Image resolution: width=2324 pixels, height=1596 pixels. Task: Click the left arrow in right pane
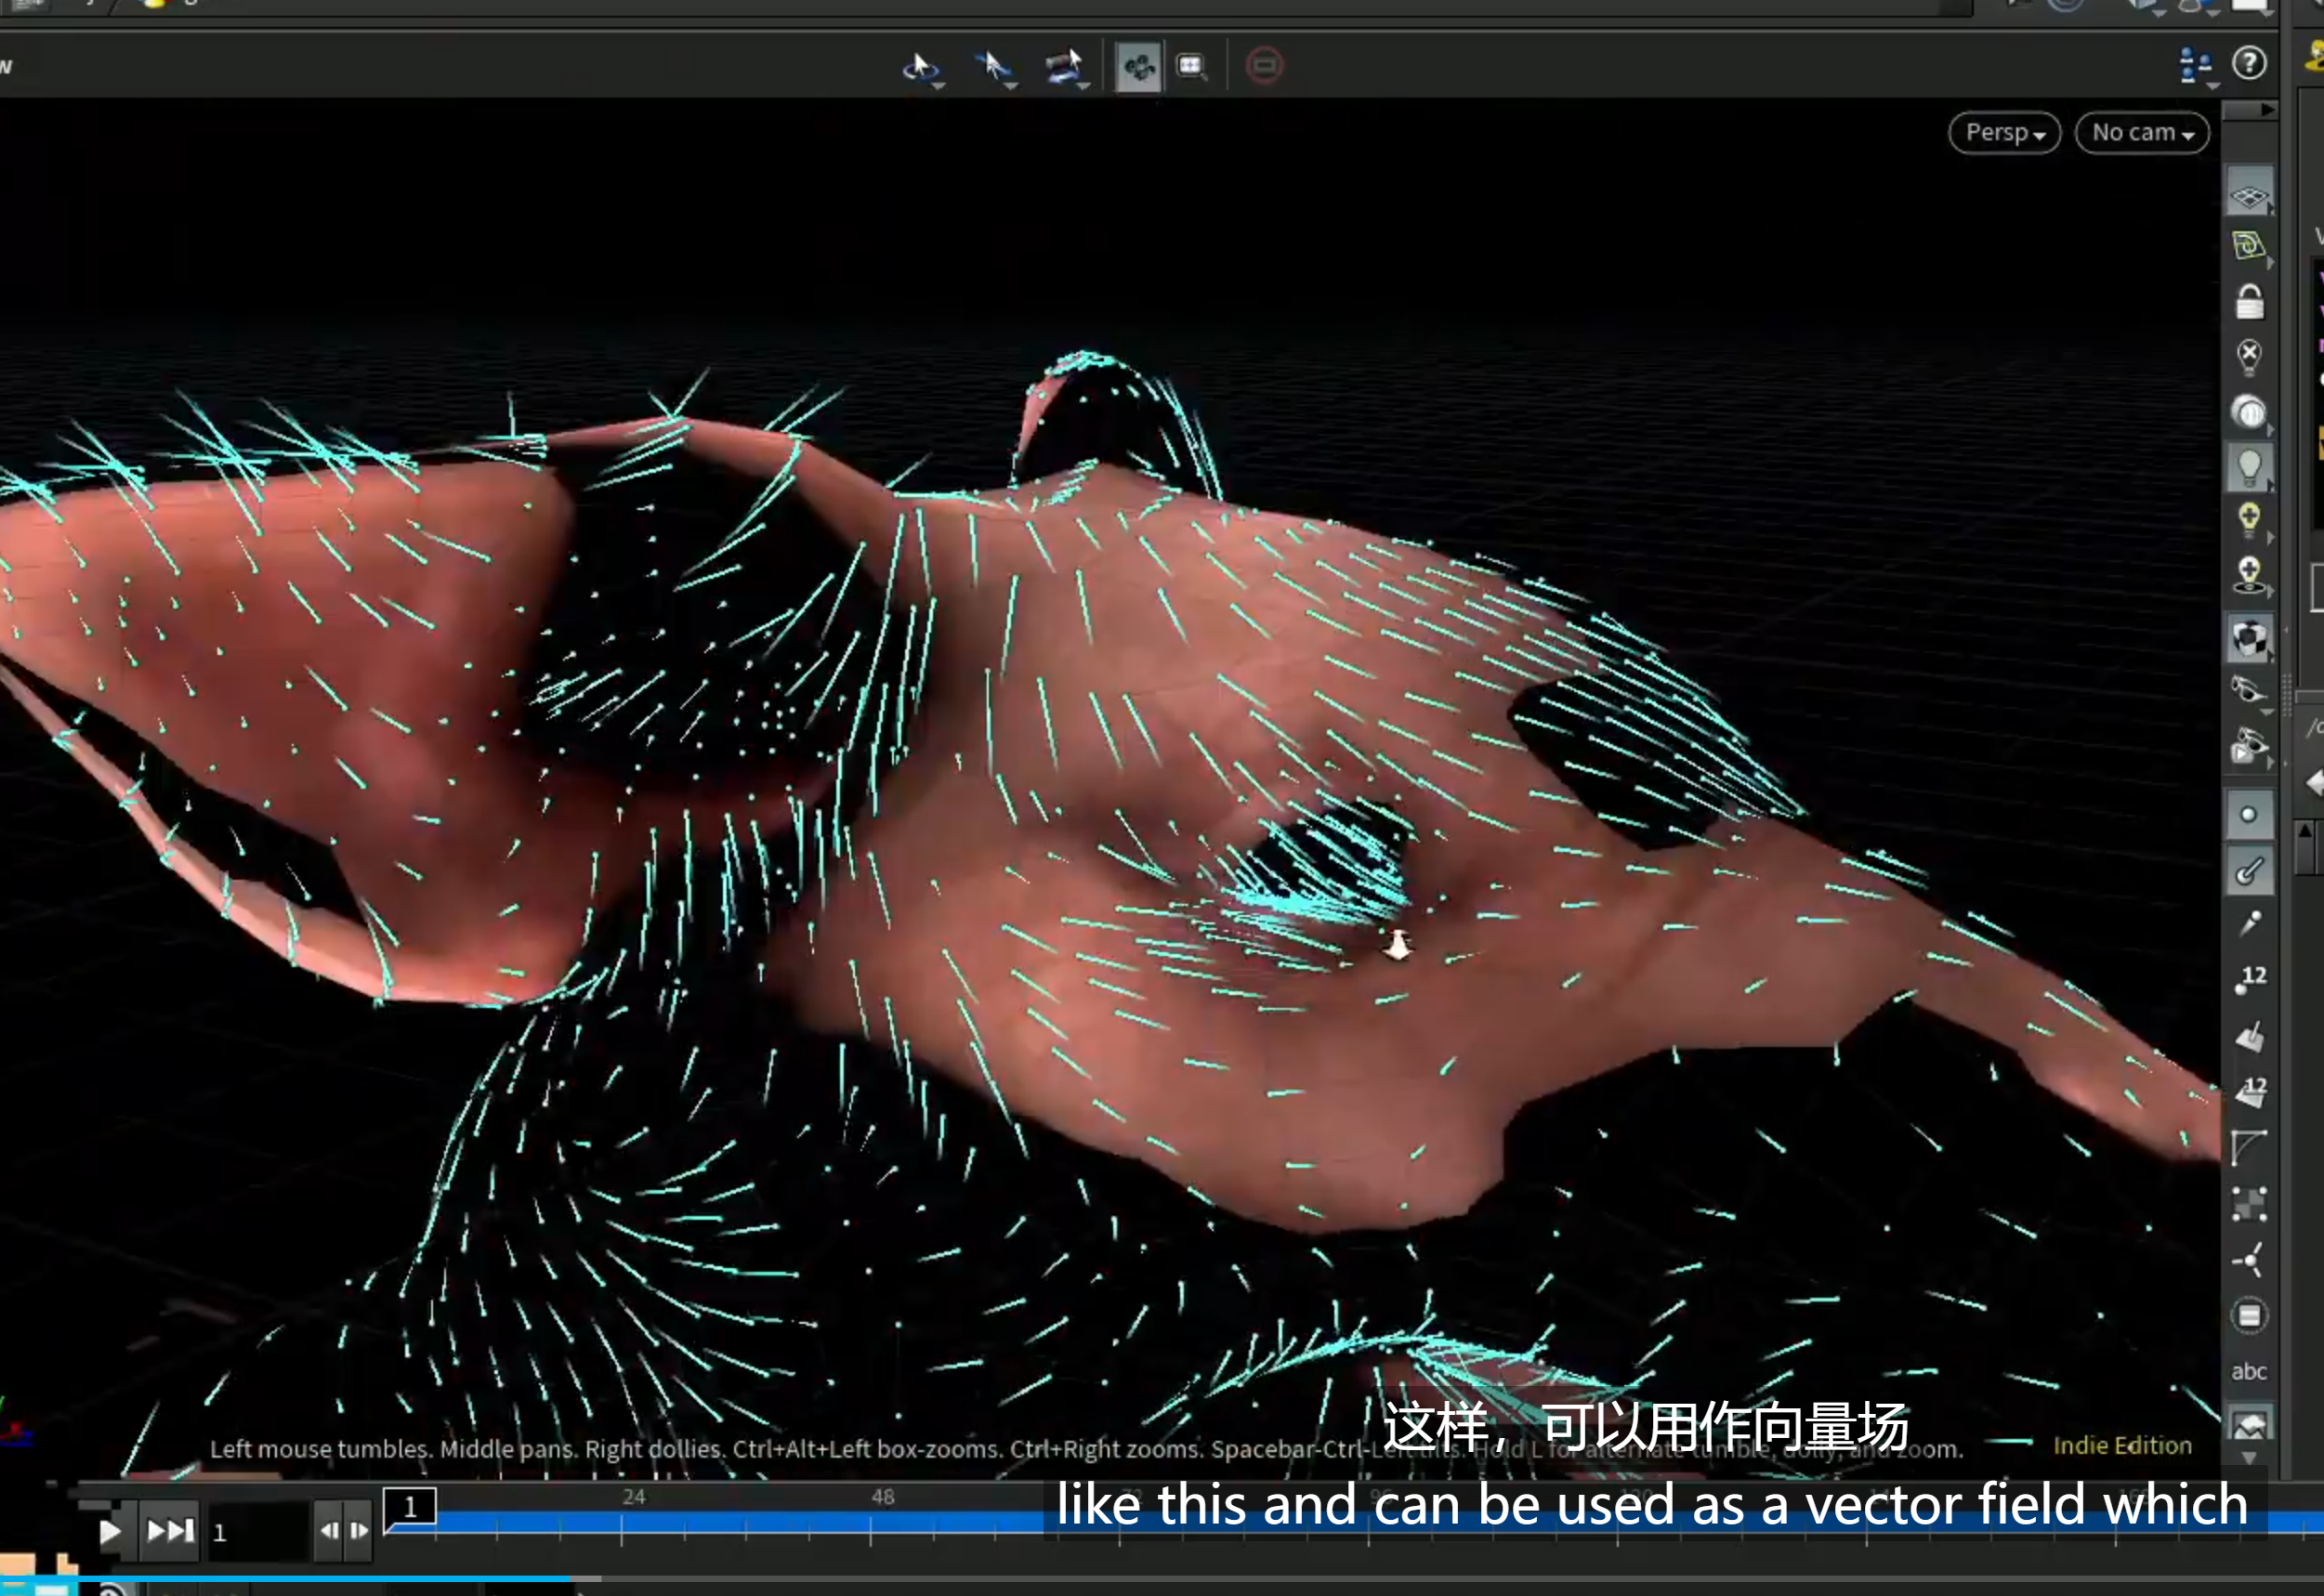pyautogui.click(x=2314, y=783)
